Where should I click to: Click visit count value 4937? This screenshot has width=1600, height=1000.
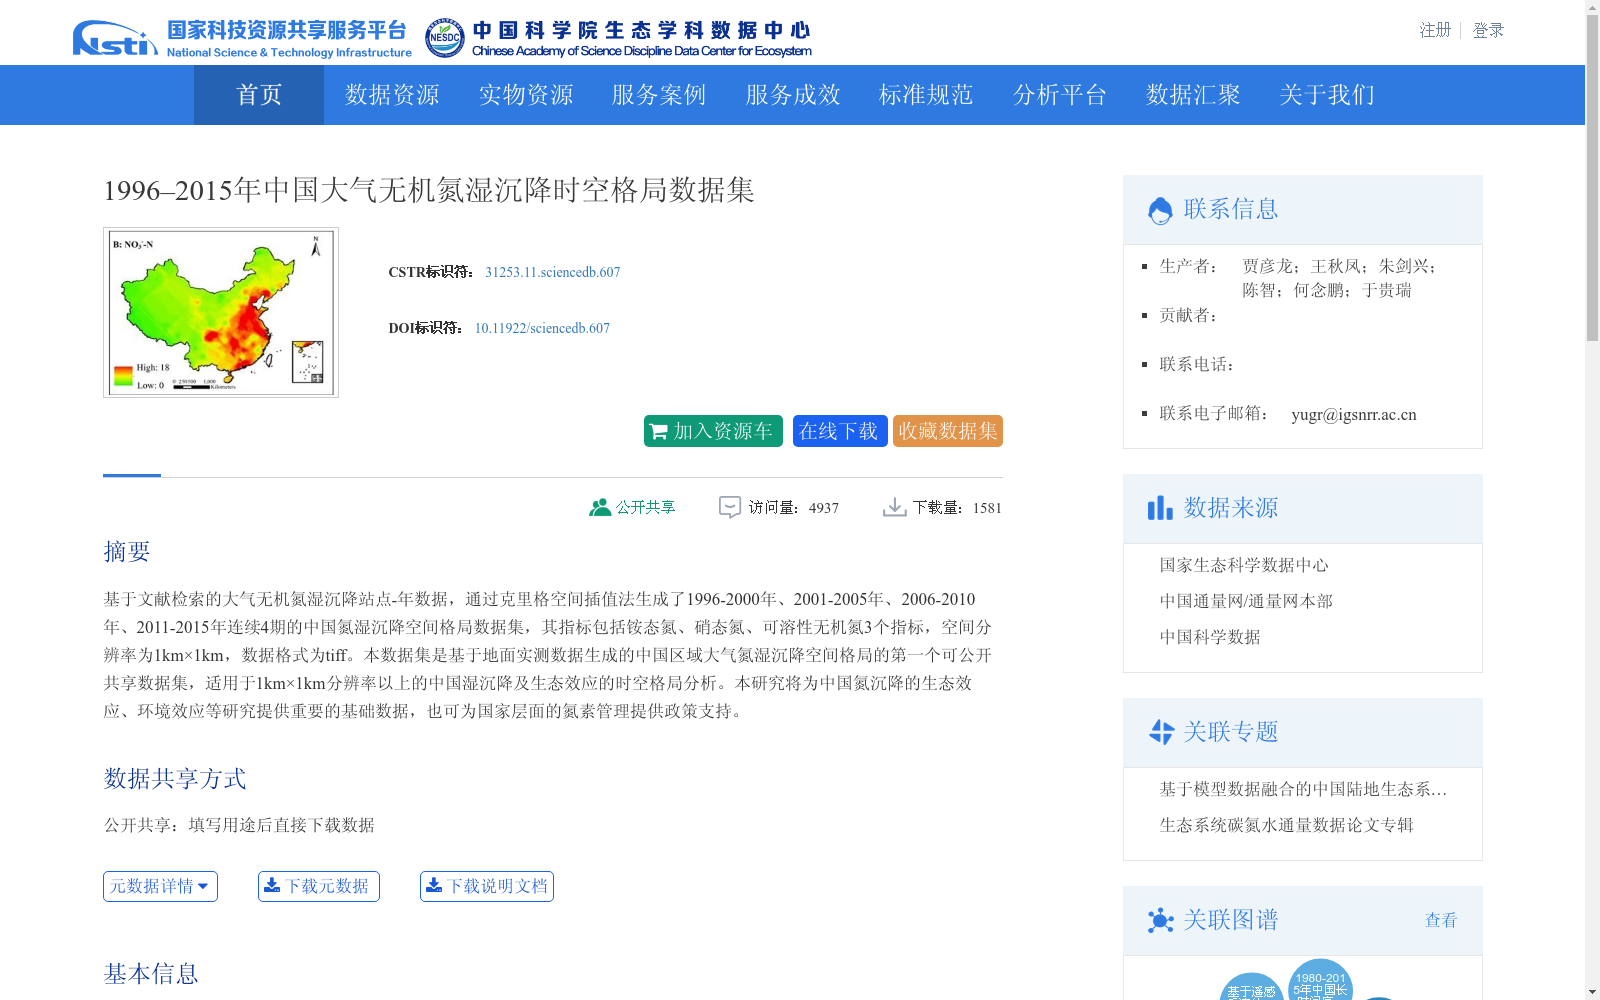click(x=824, y=508)
